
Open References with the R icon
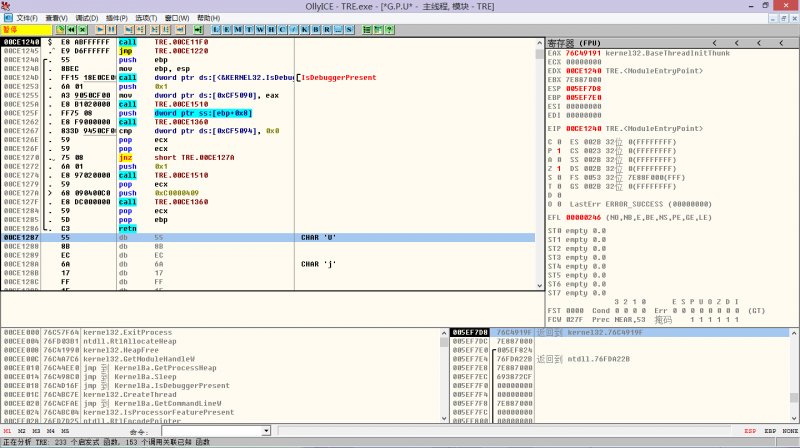click(x=327, y=30)
